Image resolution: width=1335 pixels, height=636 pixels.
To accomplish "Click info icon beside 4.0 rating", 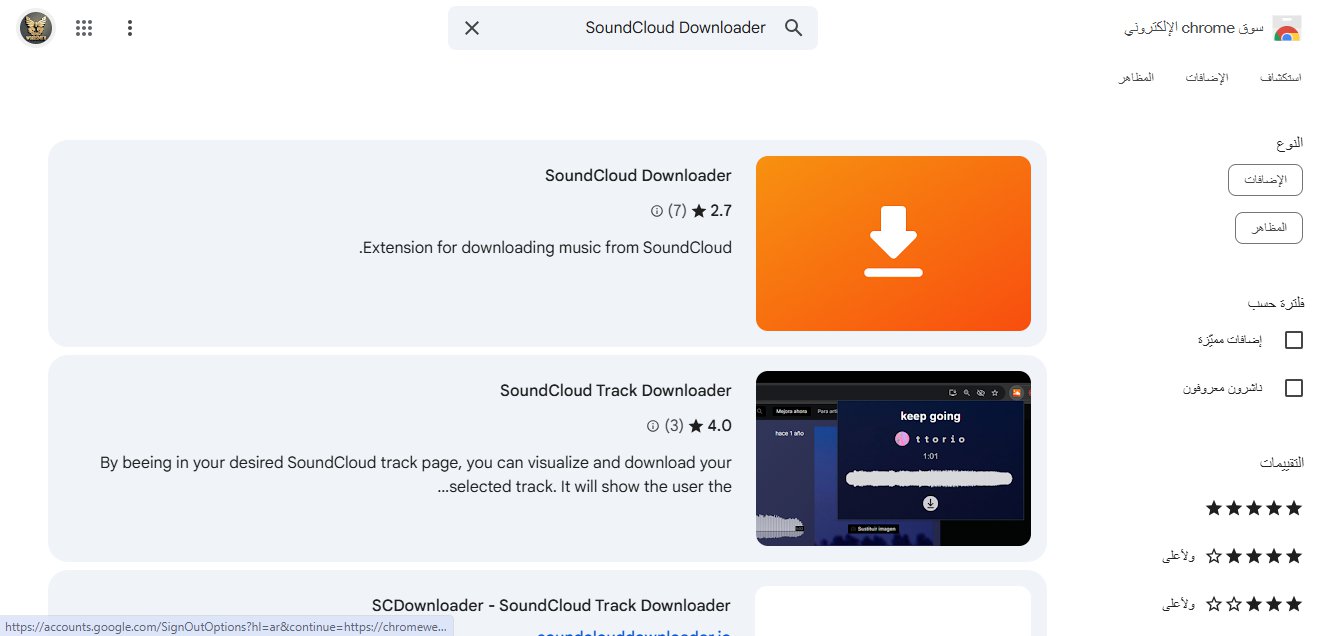I will (x=653, y=426).
